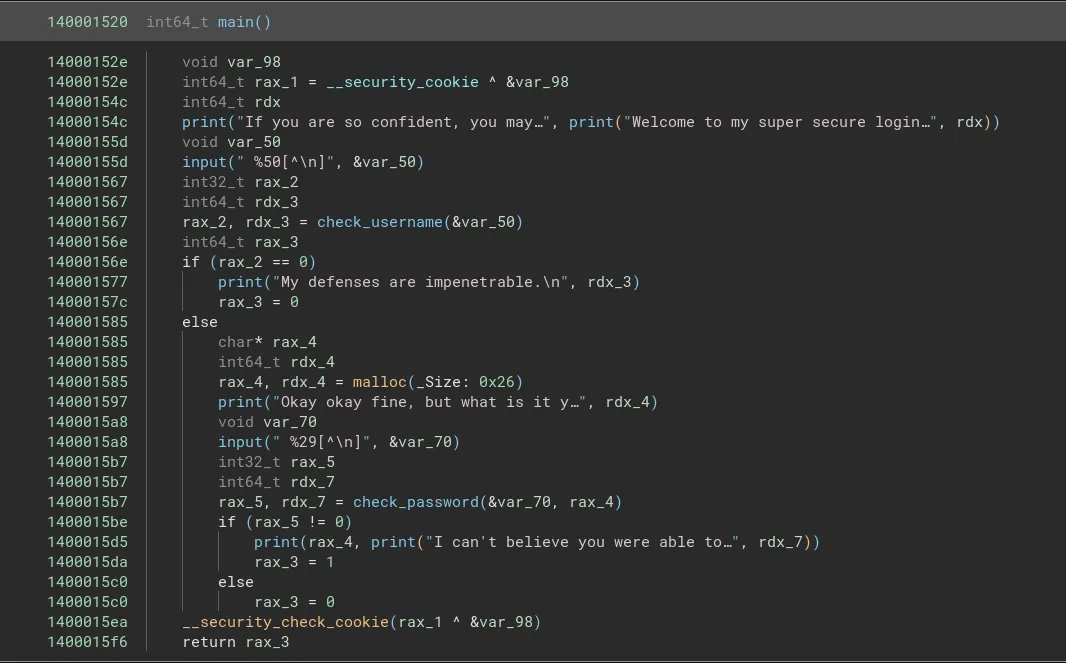This screenshot has width=1066, height=663.
Task: Select the header address 140001520
Action: coord(87,22)
